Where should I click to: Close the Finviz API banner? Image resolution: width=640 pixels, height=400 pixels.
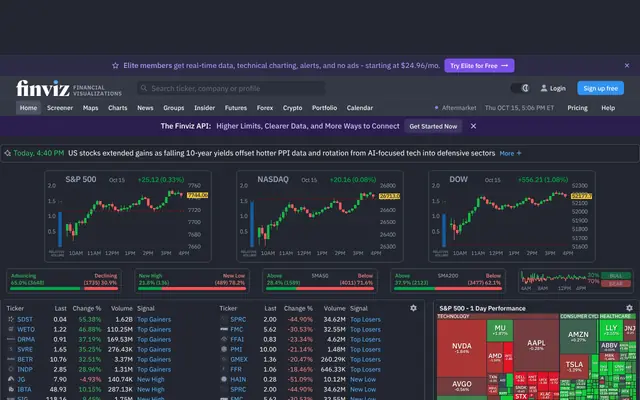click(473, 126)
